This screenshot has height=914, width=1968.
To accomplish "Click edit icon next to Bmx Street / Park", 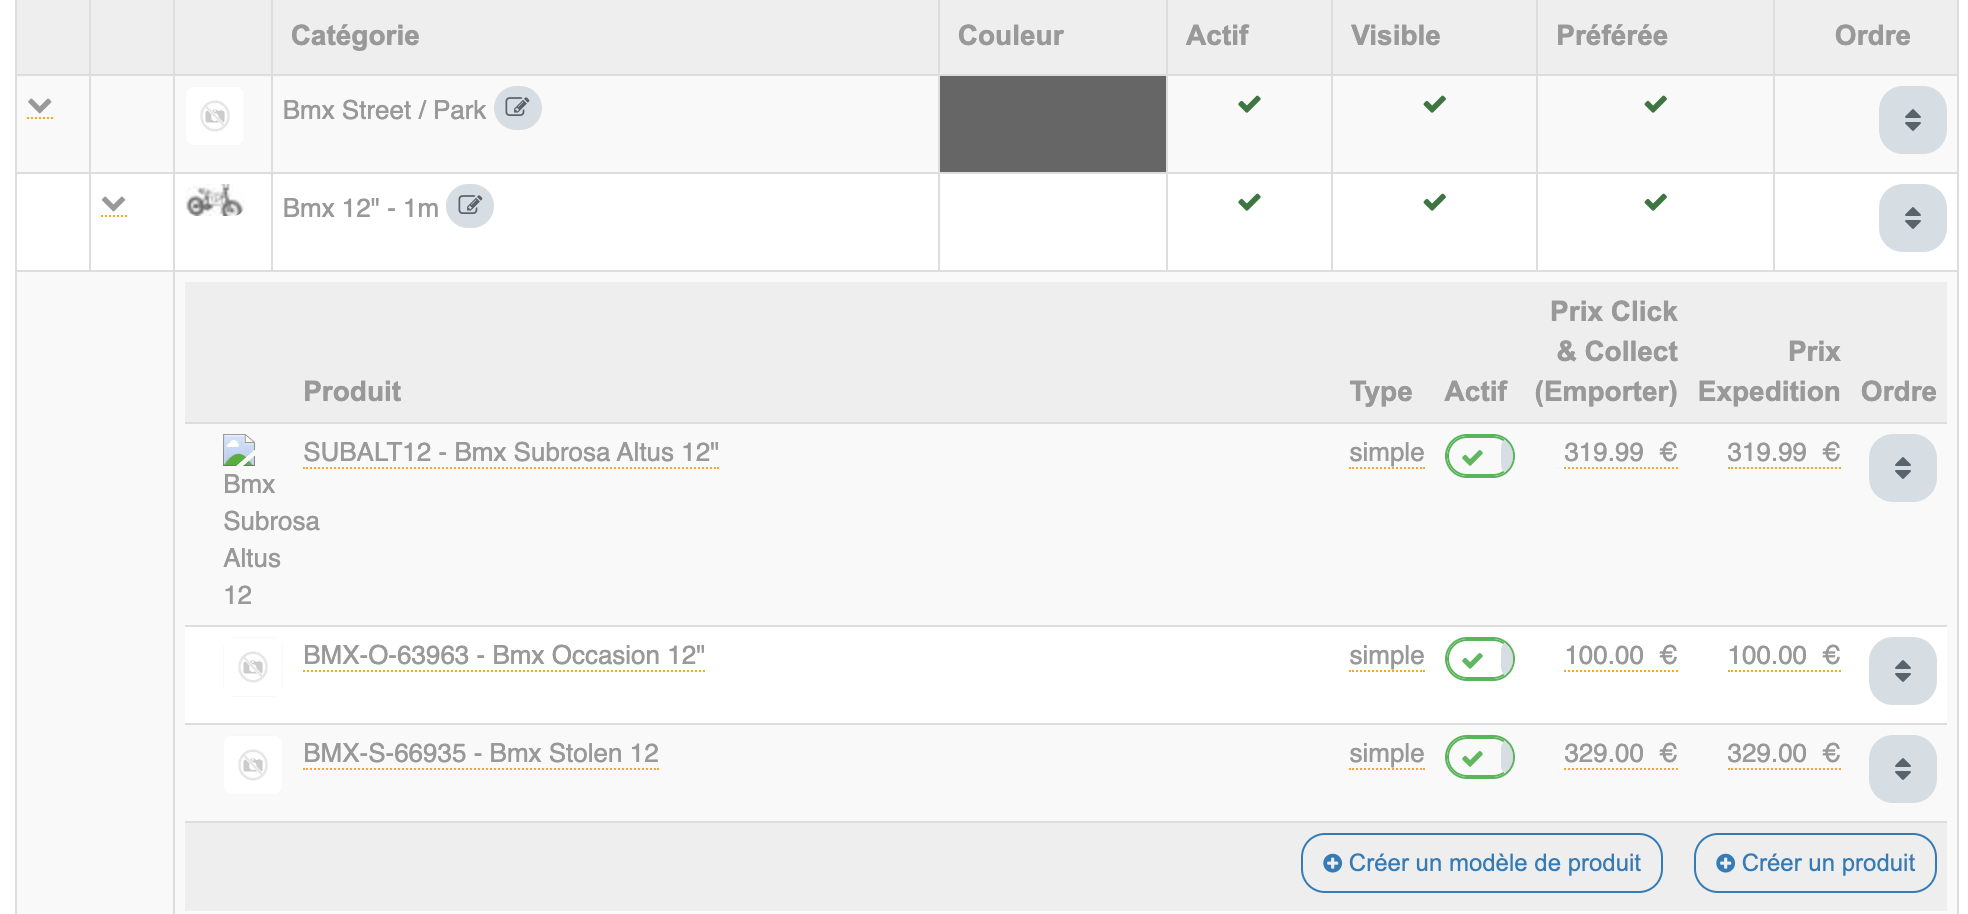I will (517, 108).
